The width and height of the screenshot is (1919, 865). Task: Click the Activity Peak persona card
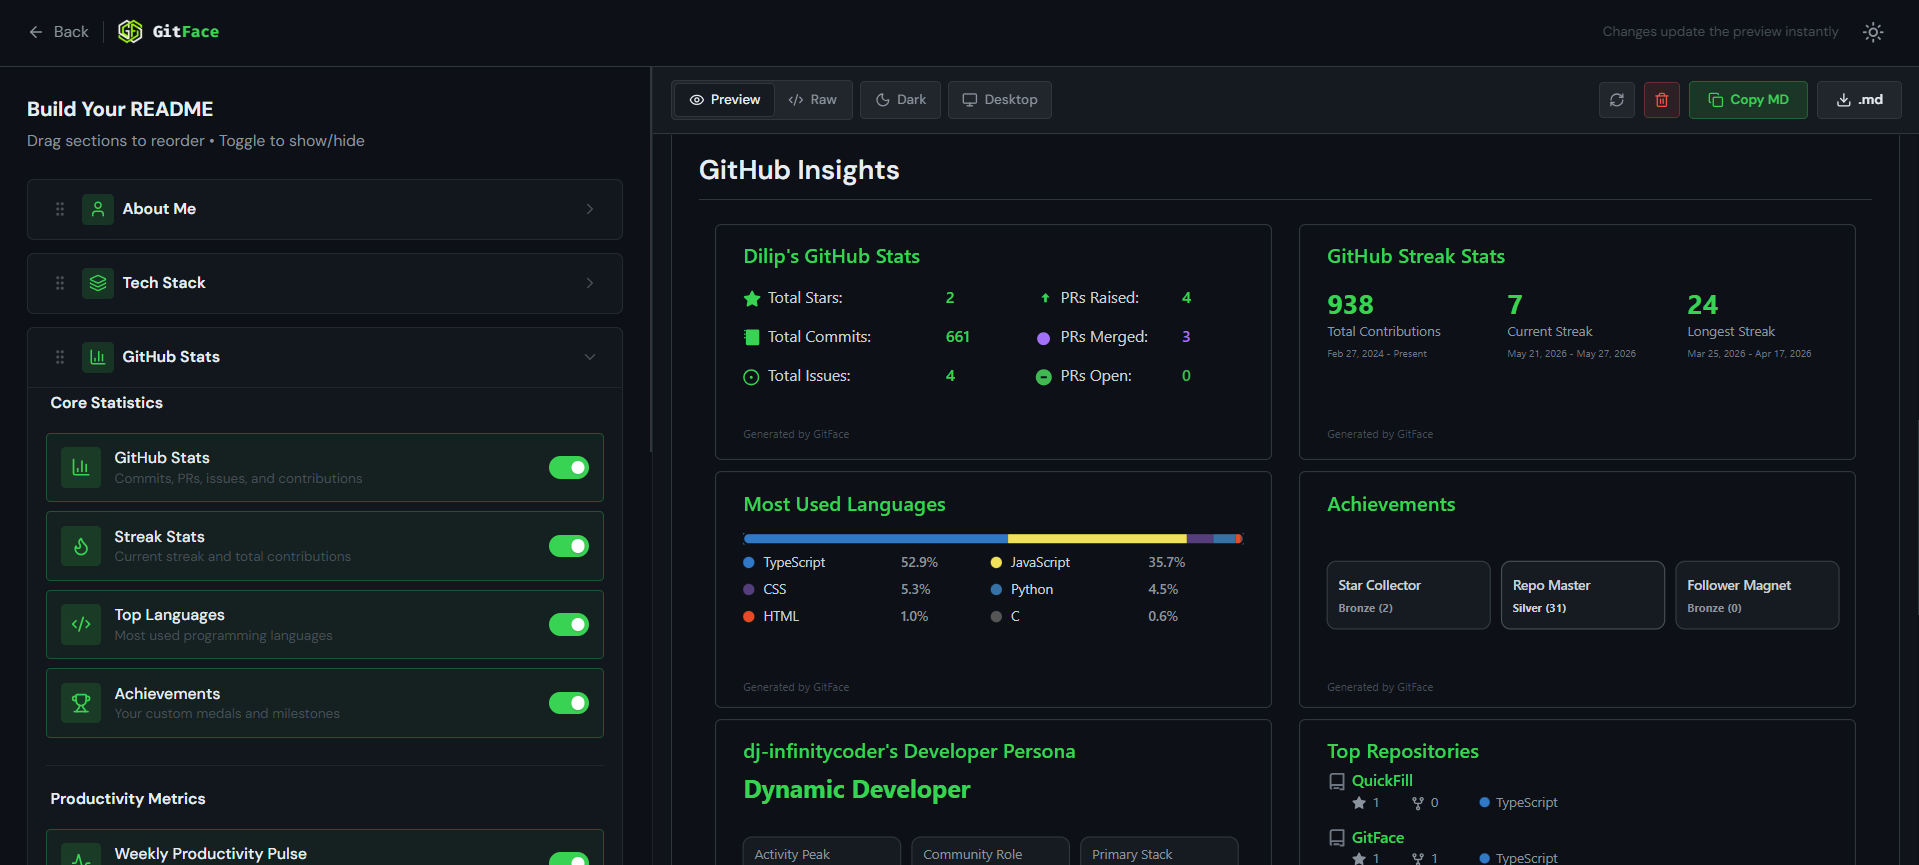coord(822,851)
